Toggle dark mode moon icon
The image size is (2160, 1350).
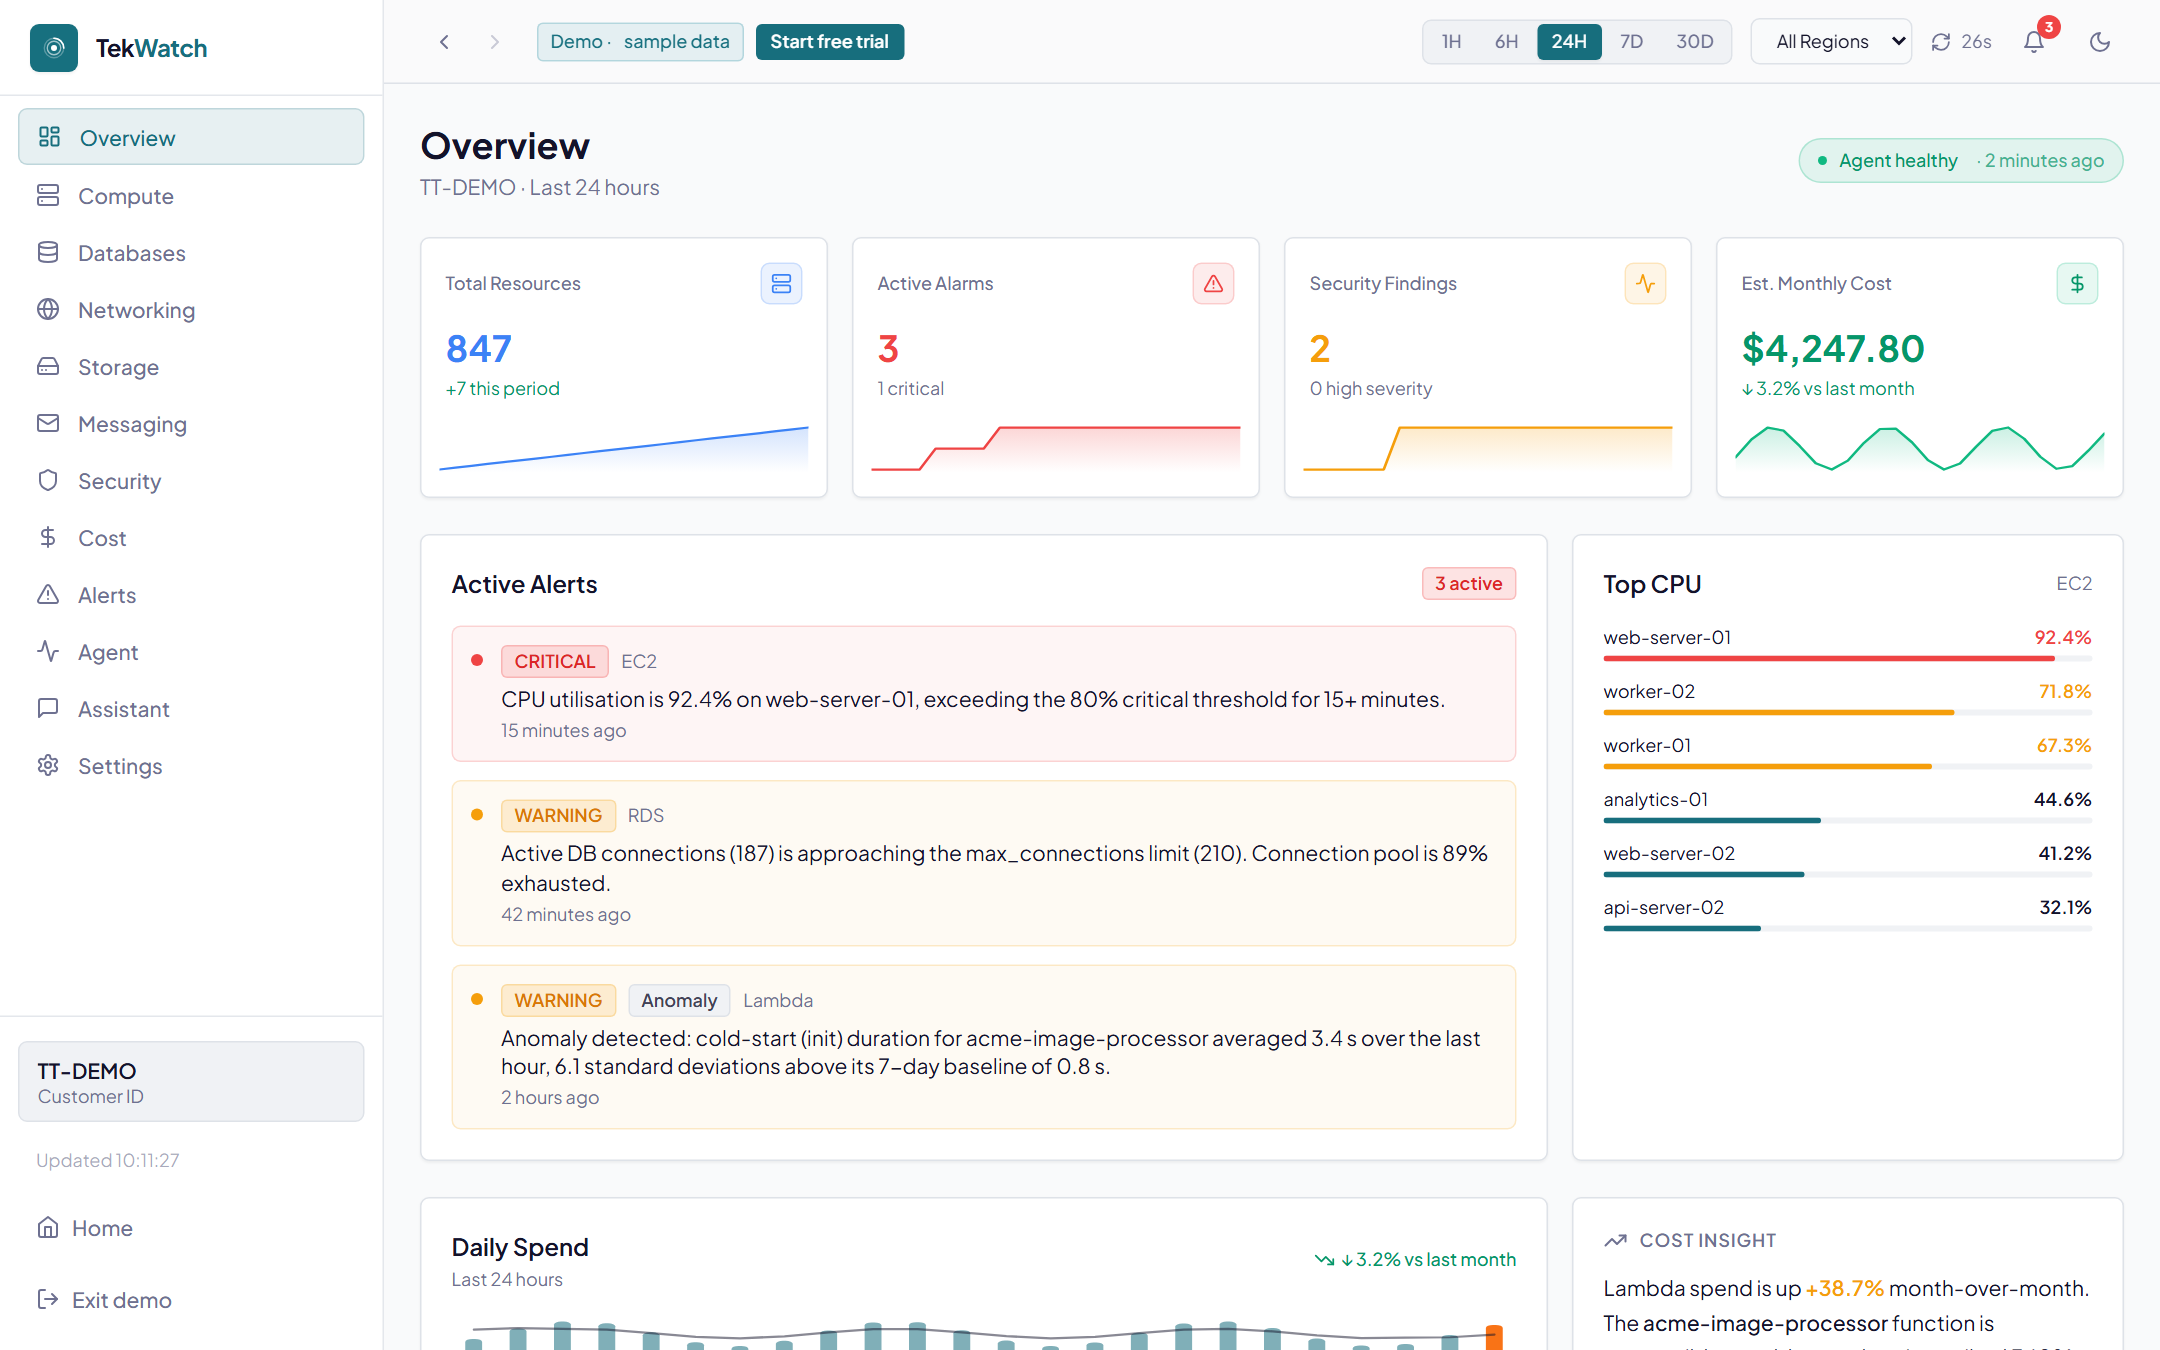(2100, 42)
